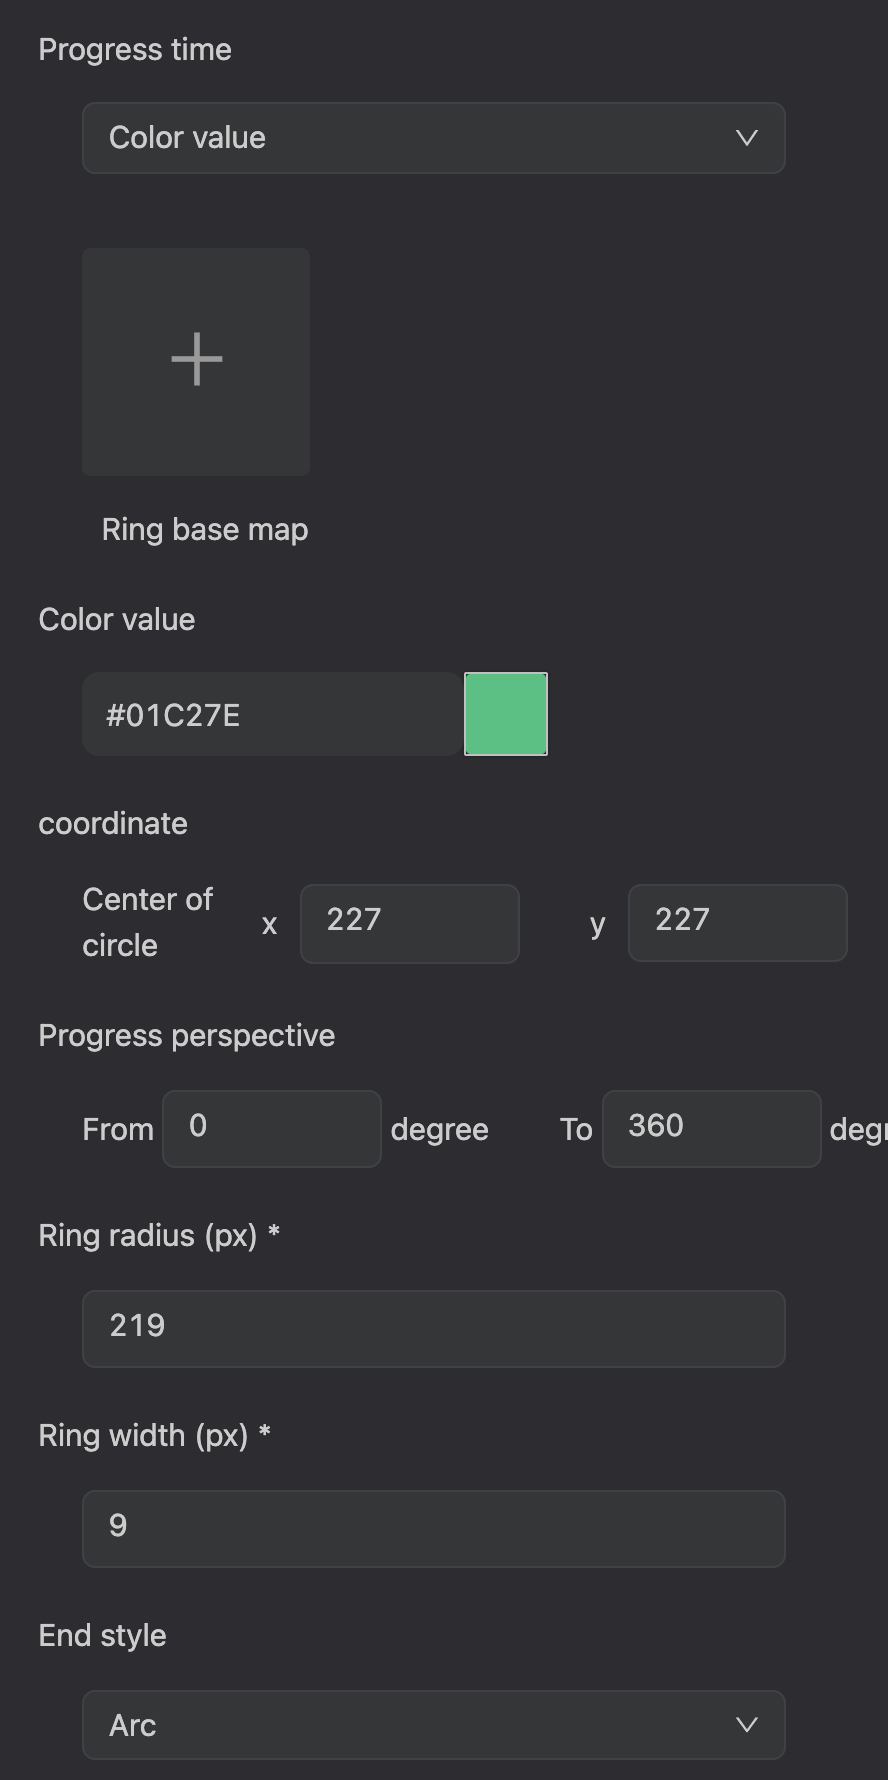Click the 'Ring radius (px)' label
The width and height of the screenshot is (888, 1780).
pyautogui.click(x=147, y=1236)
